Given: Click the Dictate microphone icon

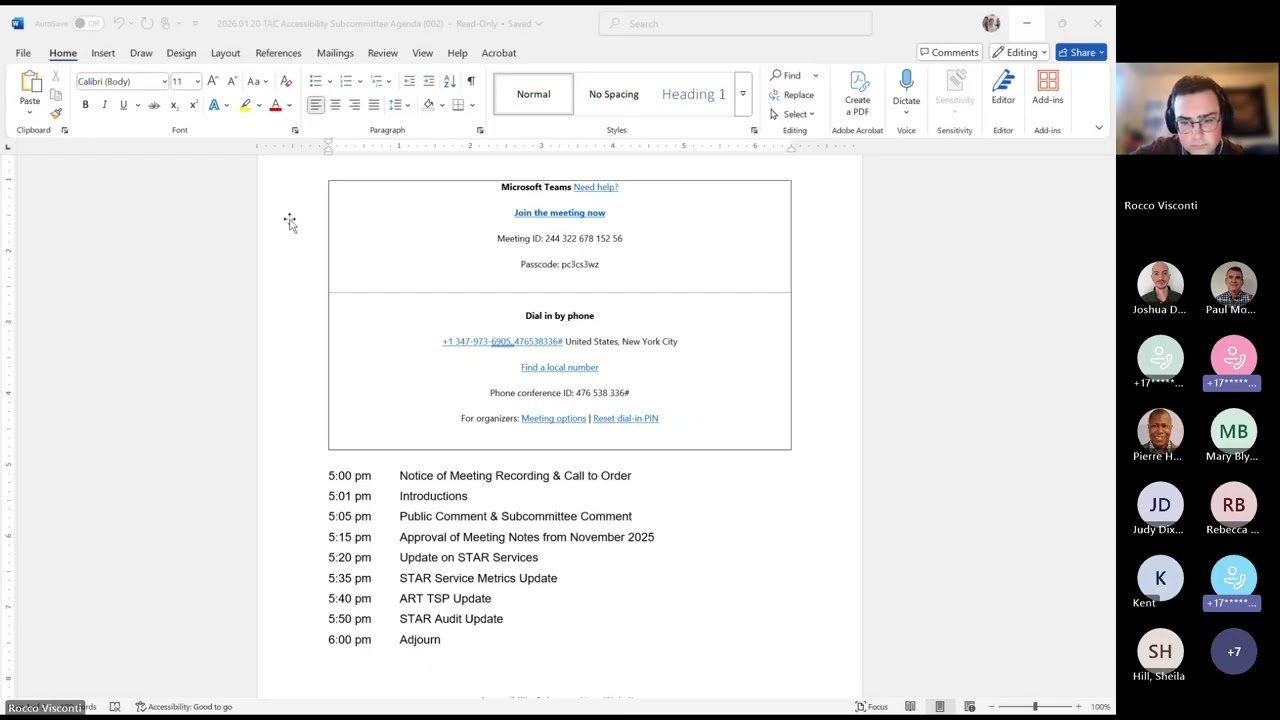Looking at the screenshot, I should pos(906,82).
